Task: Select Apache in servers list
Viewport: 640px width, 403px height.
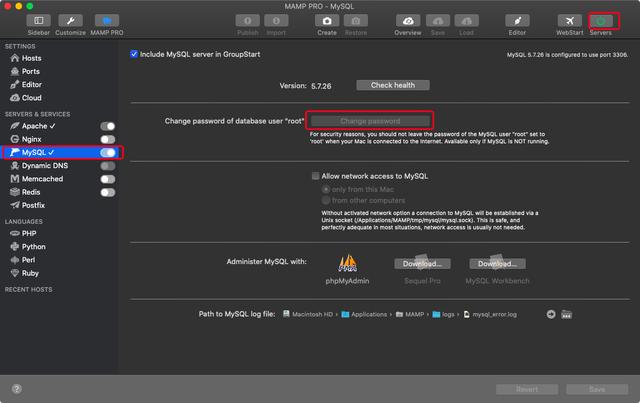Action: pyautogui.click(x=33, y=126)
